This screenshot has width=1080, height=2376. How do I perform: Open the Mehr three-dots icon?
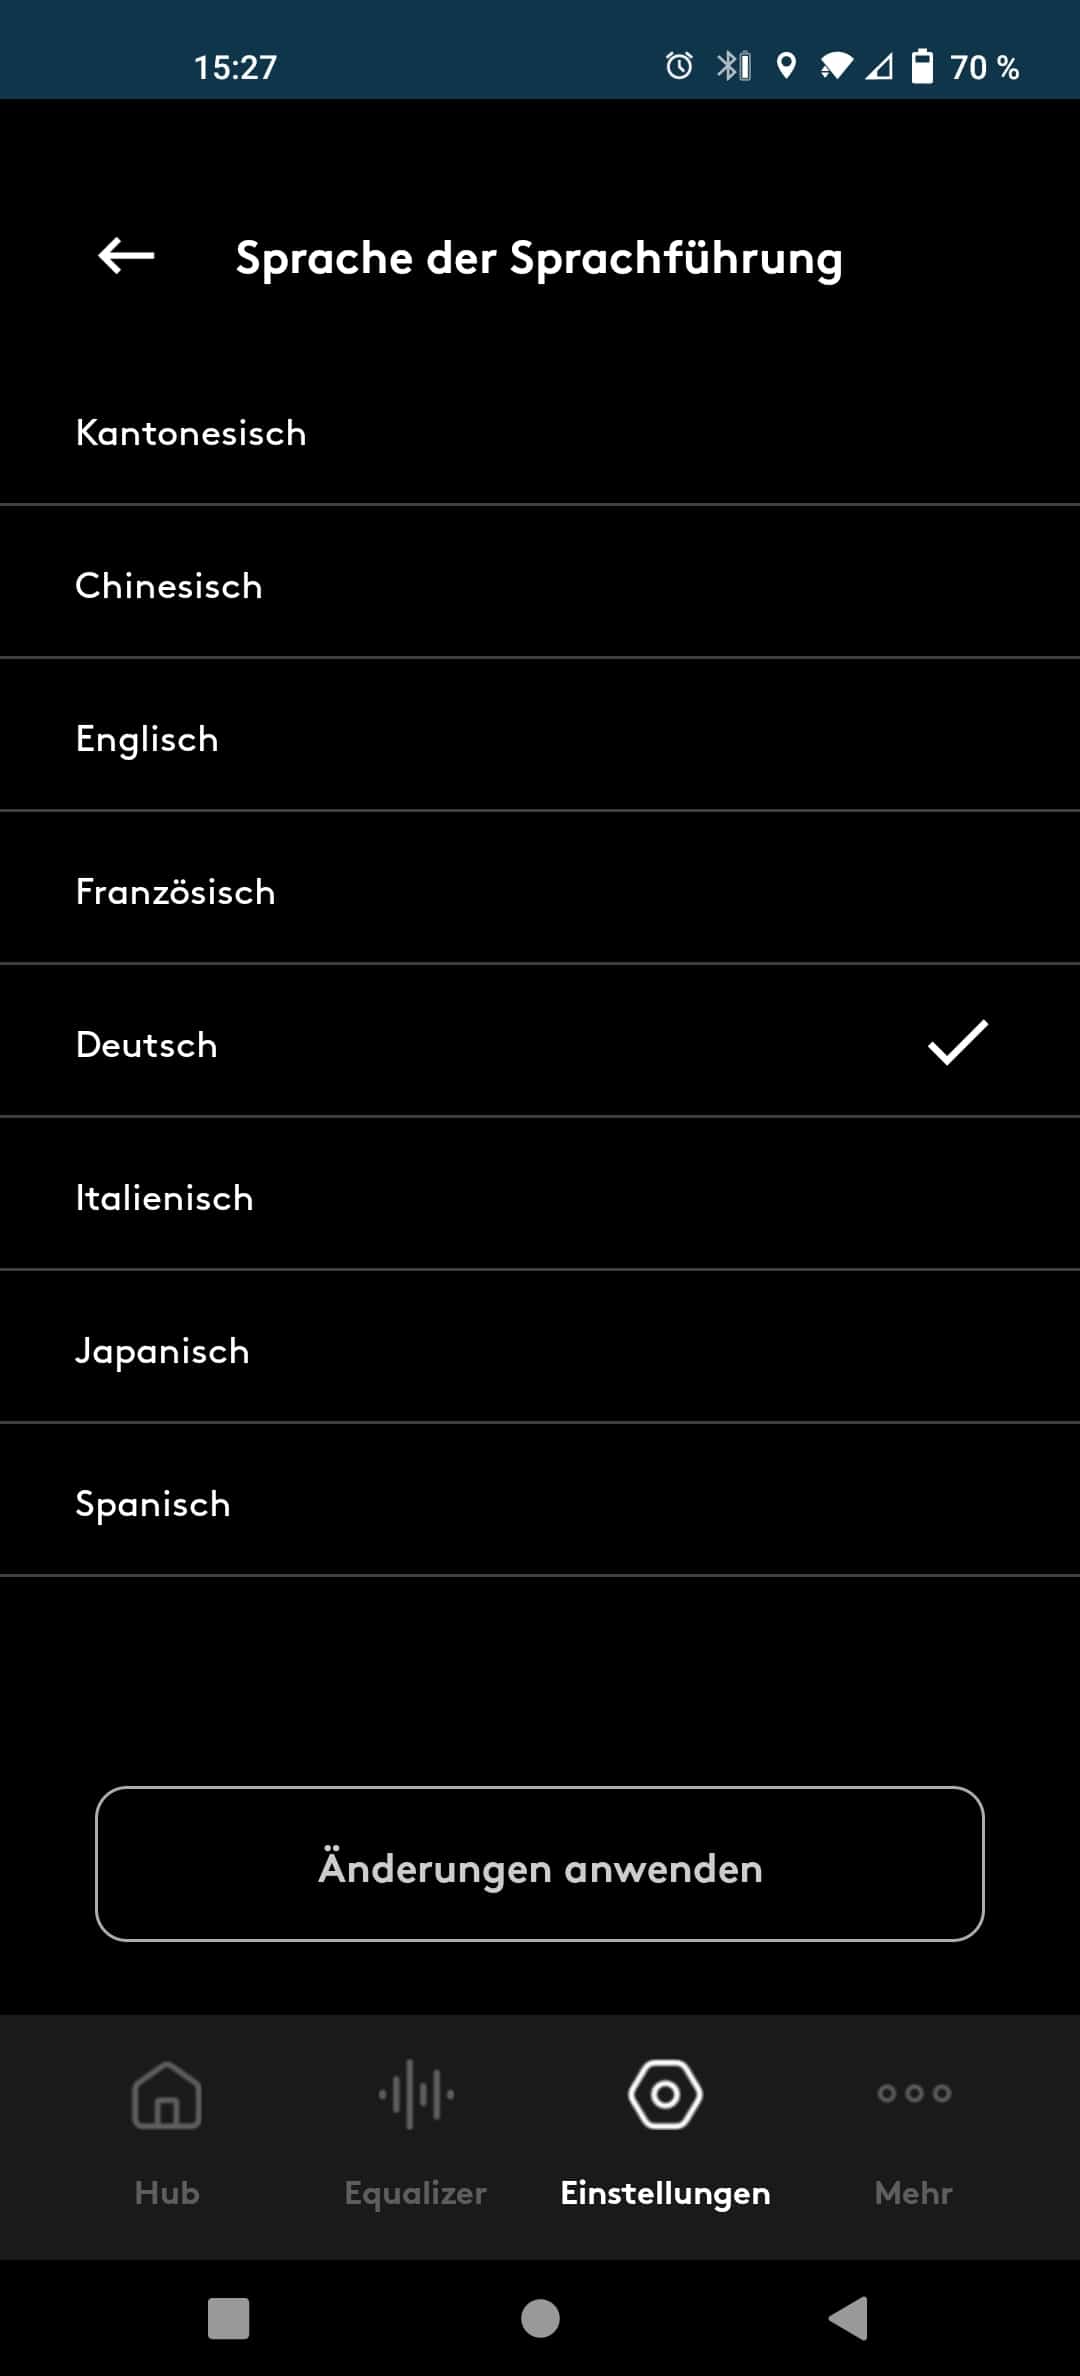[914, 2093]
